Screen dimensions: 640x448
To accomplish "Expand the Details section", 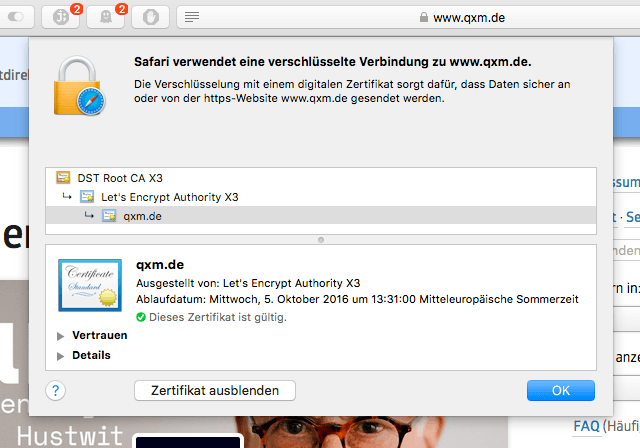I will click(x=61, y=355).
